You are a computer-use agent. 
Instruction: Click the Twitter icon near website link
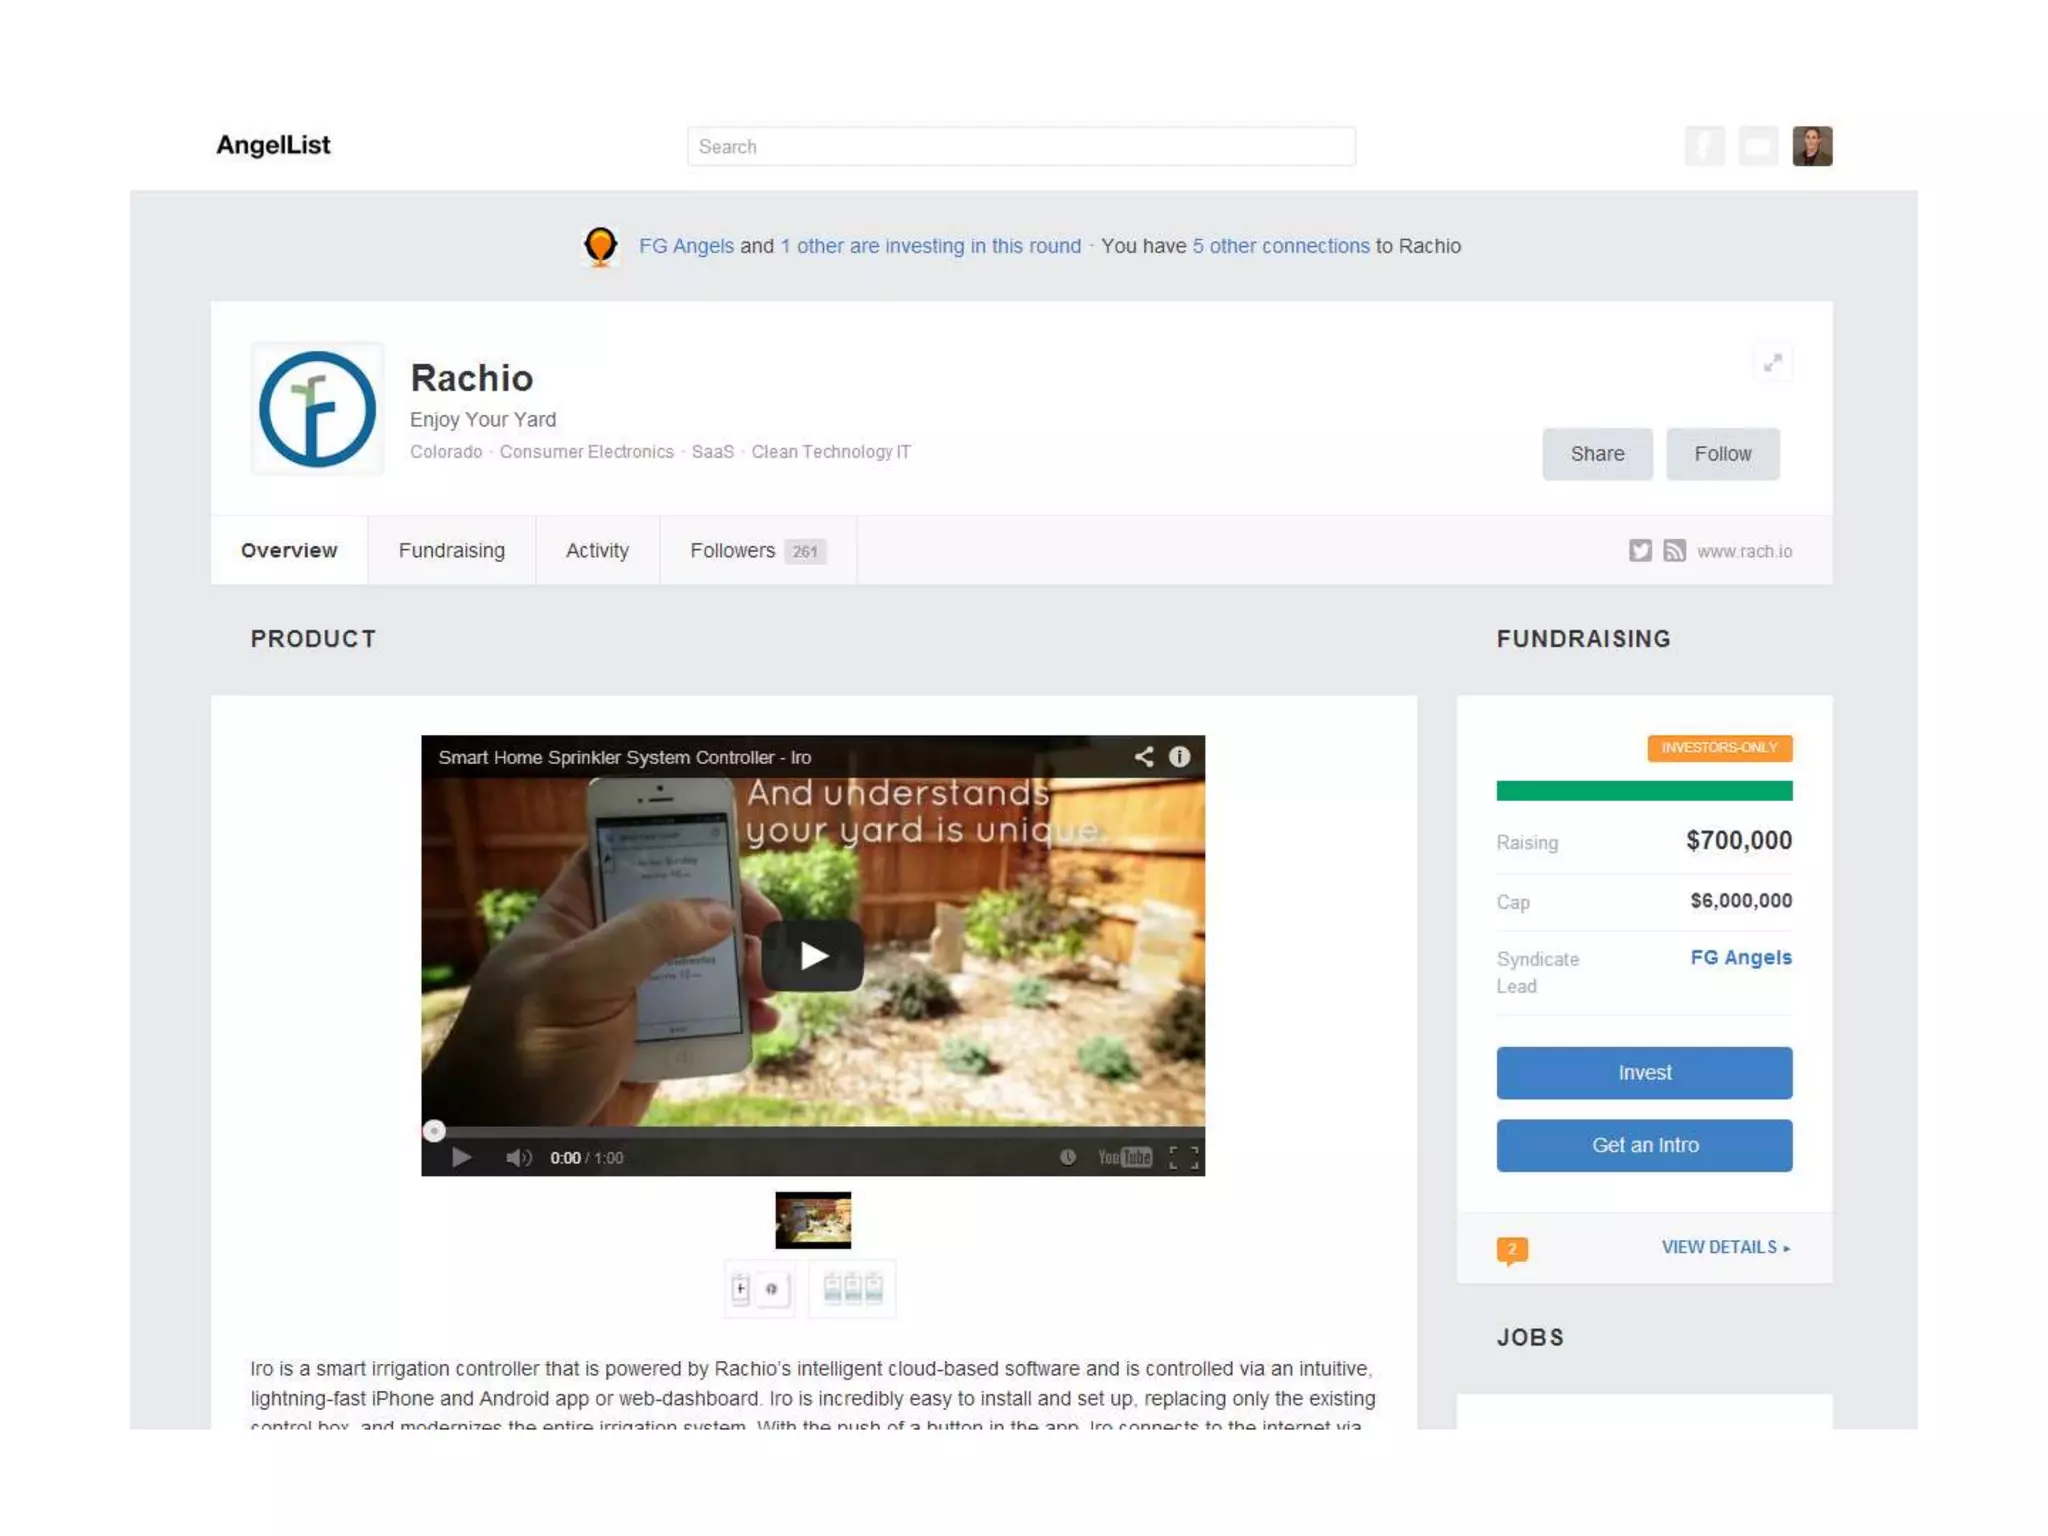click(1639, 551)
